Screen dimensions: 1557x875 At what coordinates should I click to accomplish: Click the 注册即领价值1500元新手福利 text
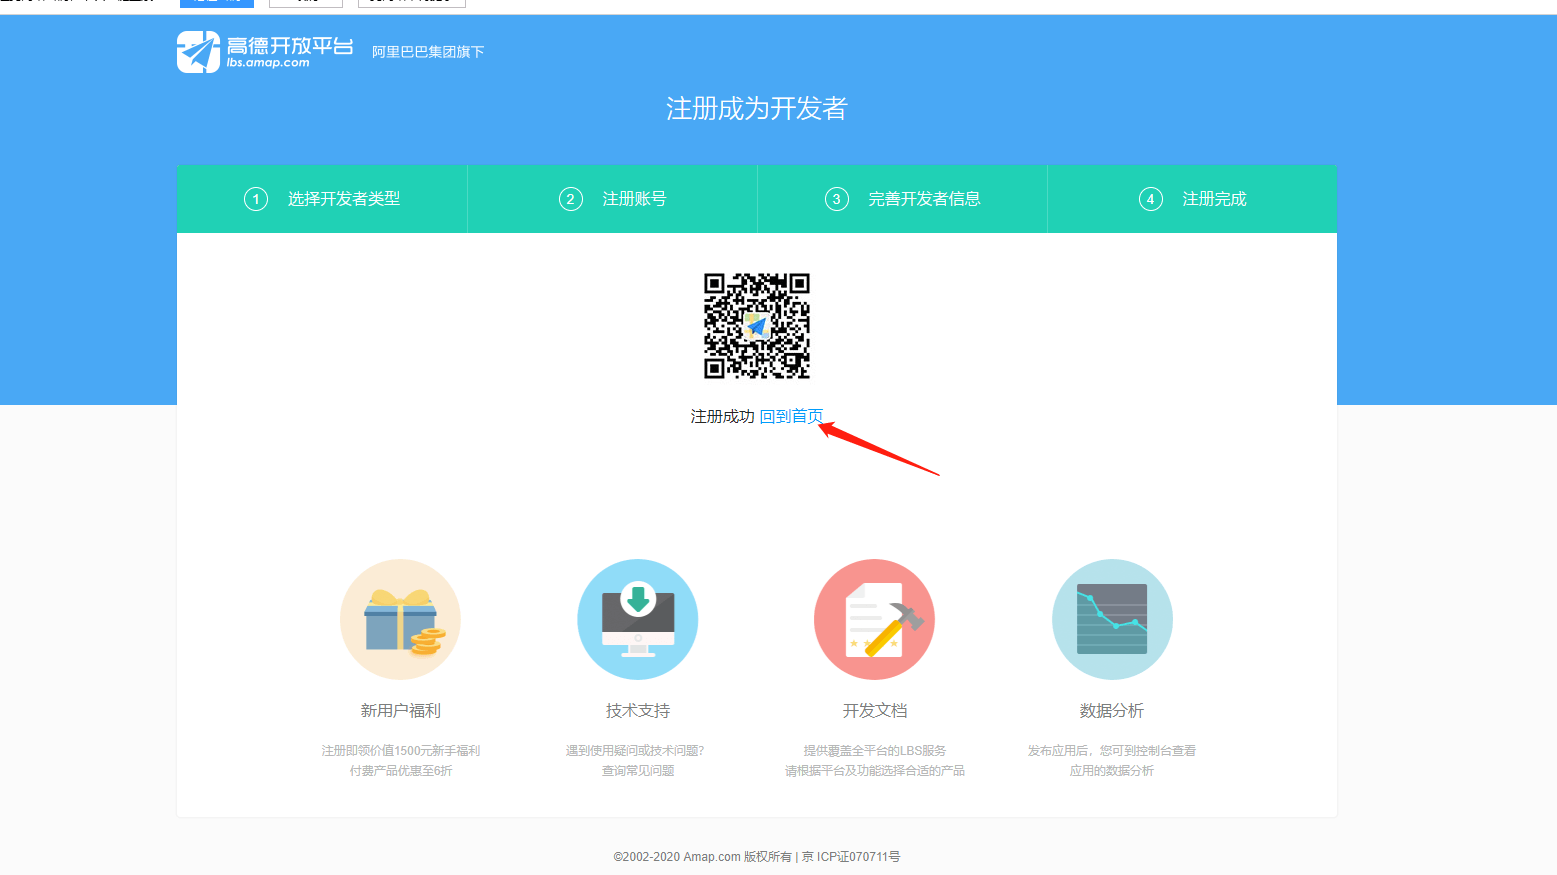point(401,750)
